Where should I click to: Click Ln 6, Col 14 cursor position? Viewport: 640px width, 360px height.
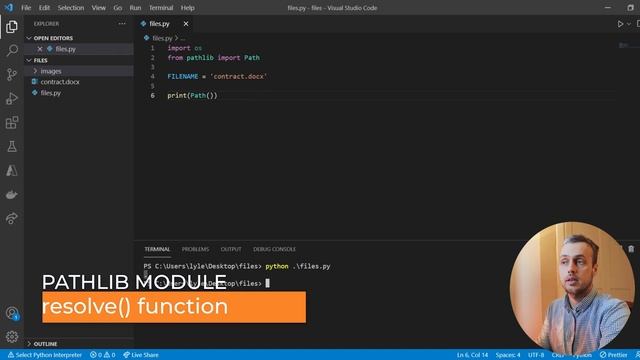(x=472, y=355)
